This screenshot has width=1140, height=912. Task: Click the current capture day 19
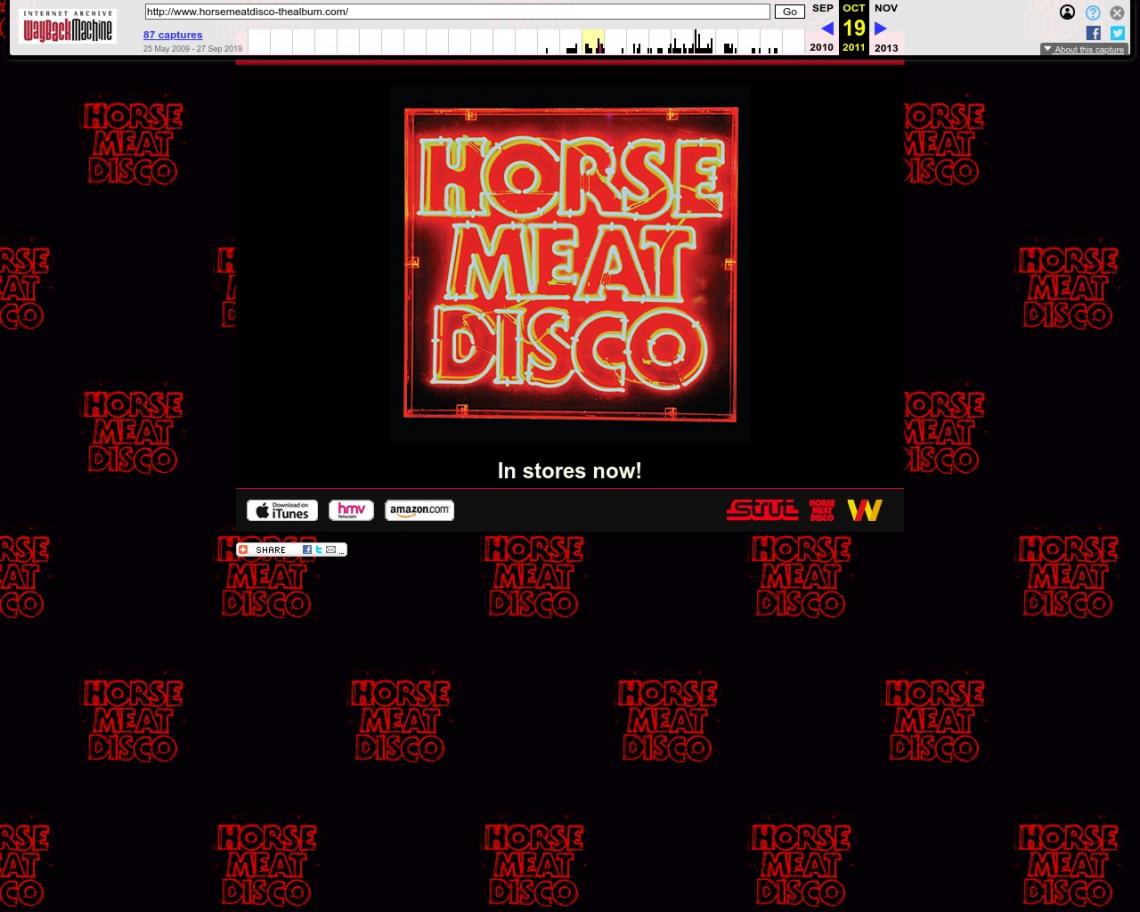[x=854, y=28]
